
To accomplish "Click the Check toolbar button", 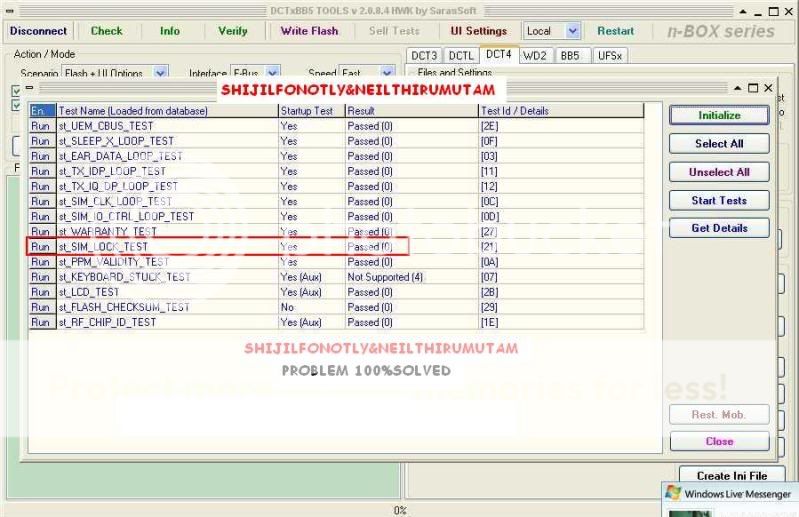I will pyautogui.click(x=106, y=31).
